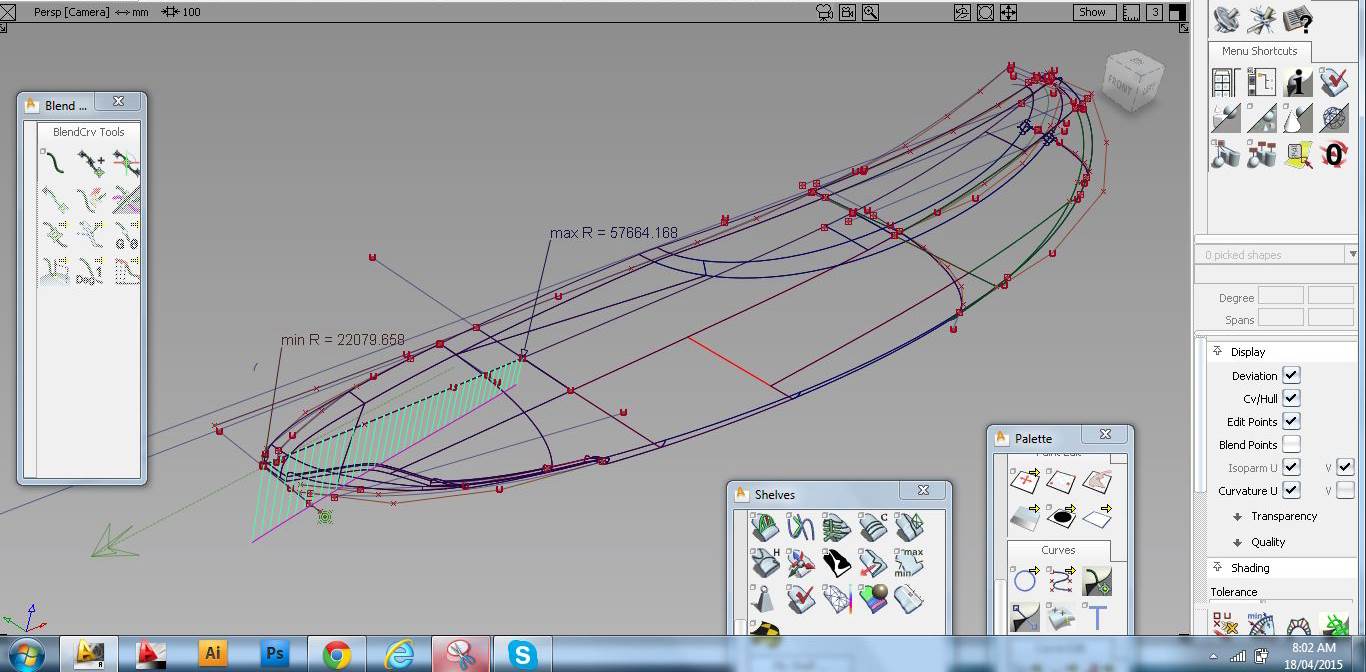Open the help book icon
This screenshot has height=672, width=1366.
coord(1298,19)
